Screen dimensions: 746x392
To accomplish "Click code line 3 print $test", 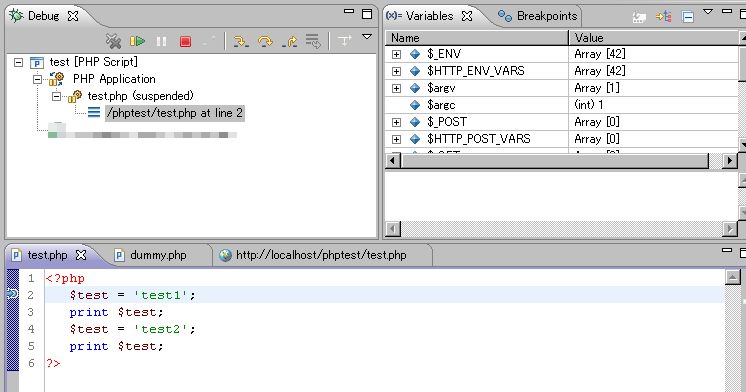I will [116, 312].
